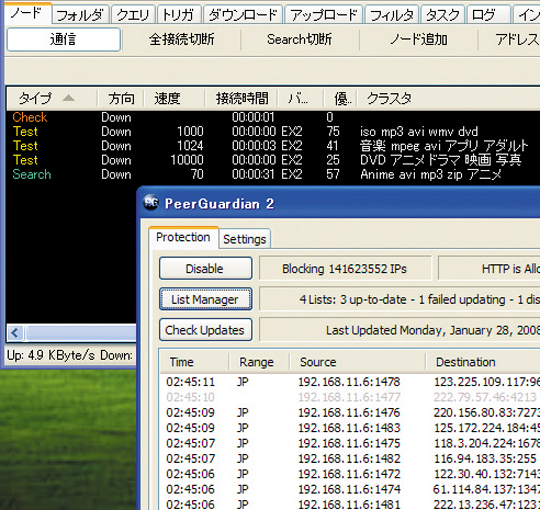Open the トリガ tab
540x510 pixels.
(178, 15)
